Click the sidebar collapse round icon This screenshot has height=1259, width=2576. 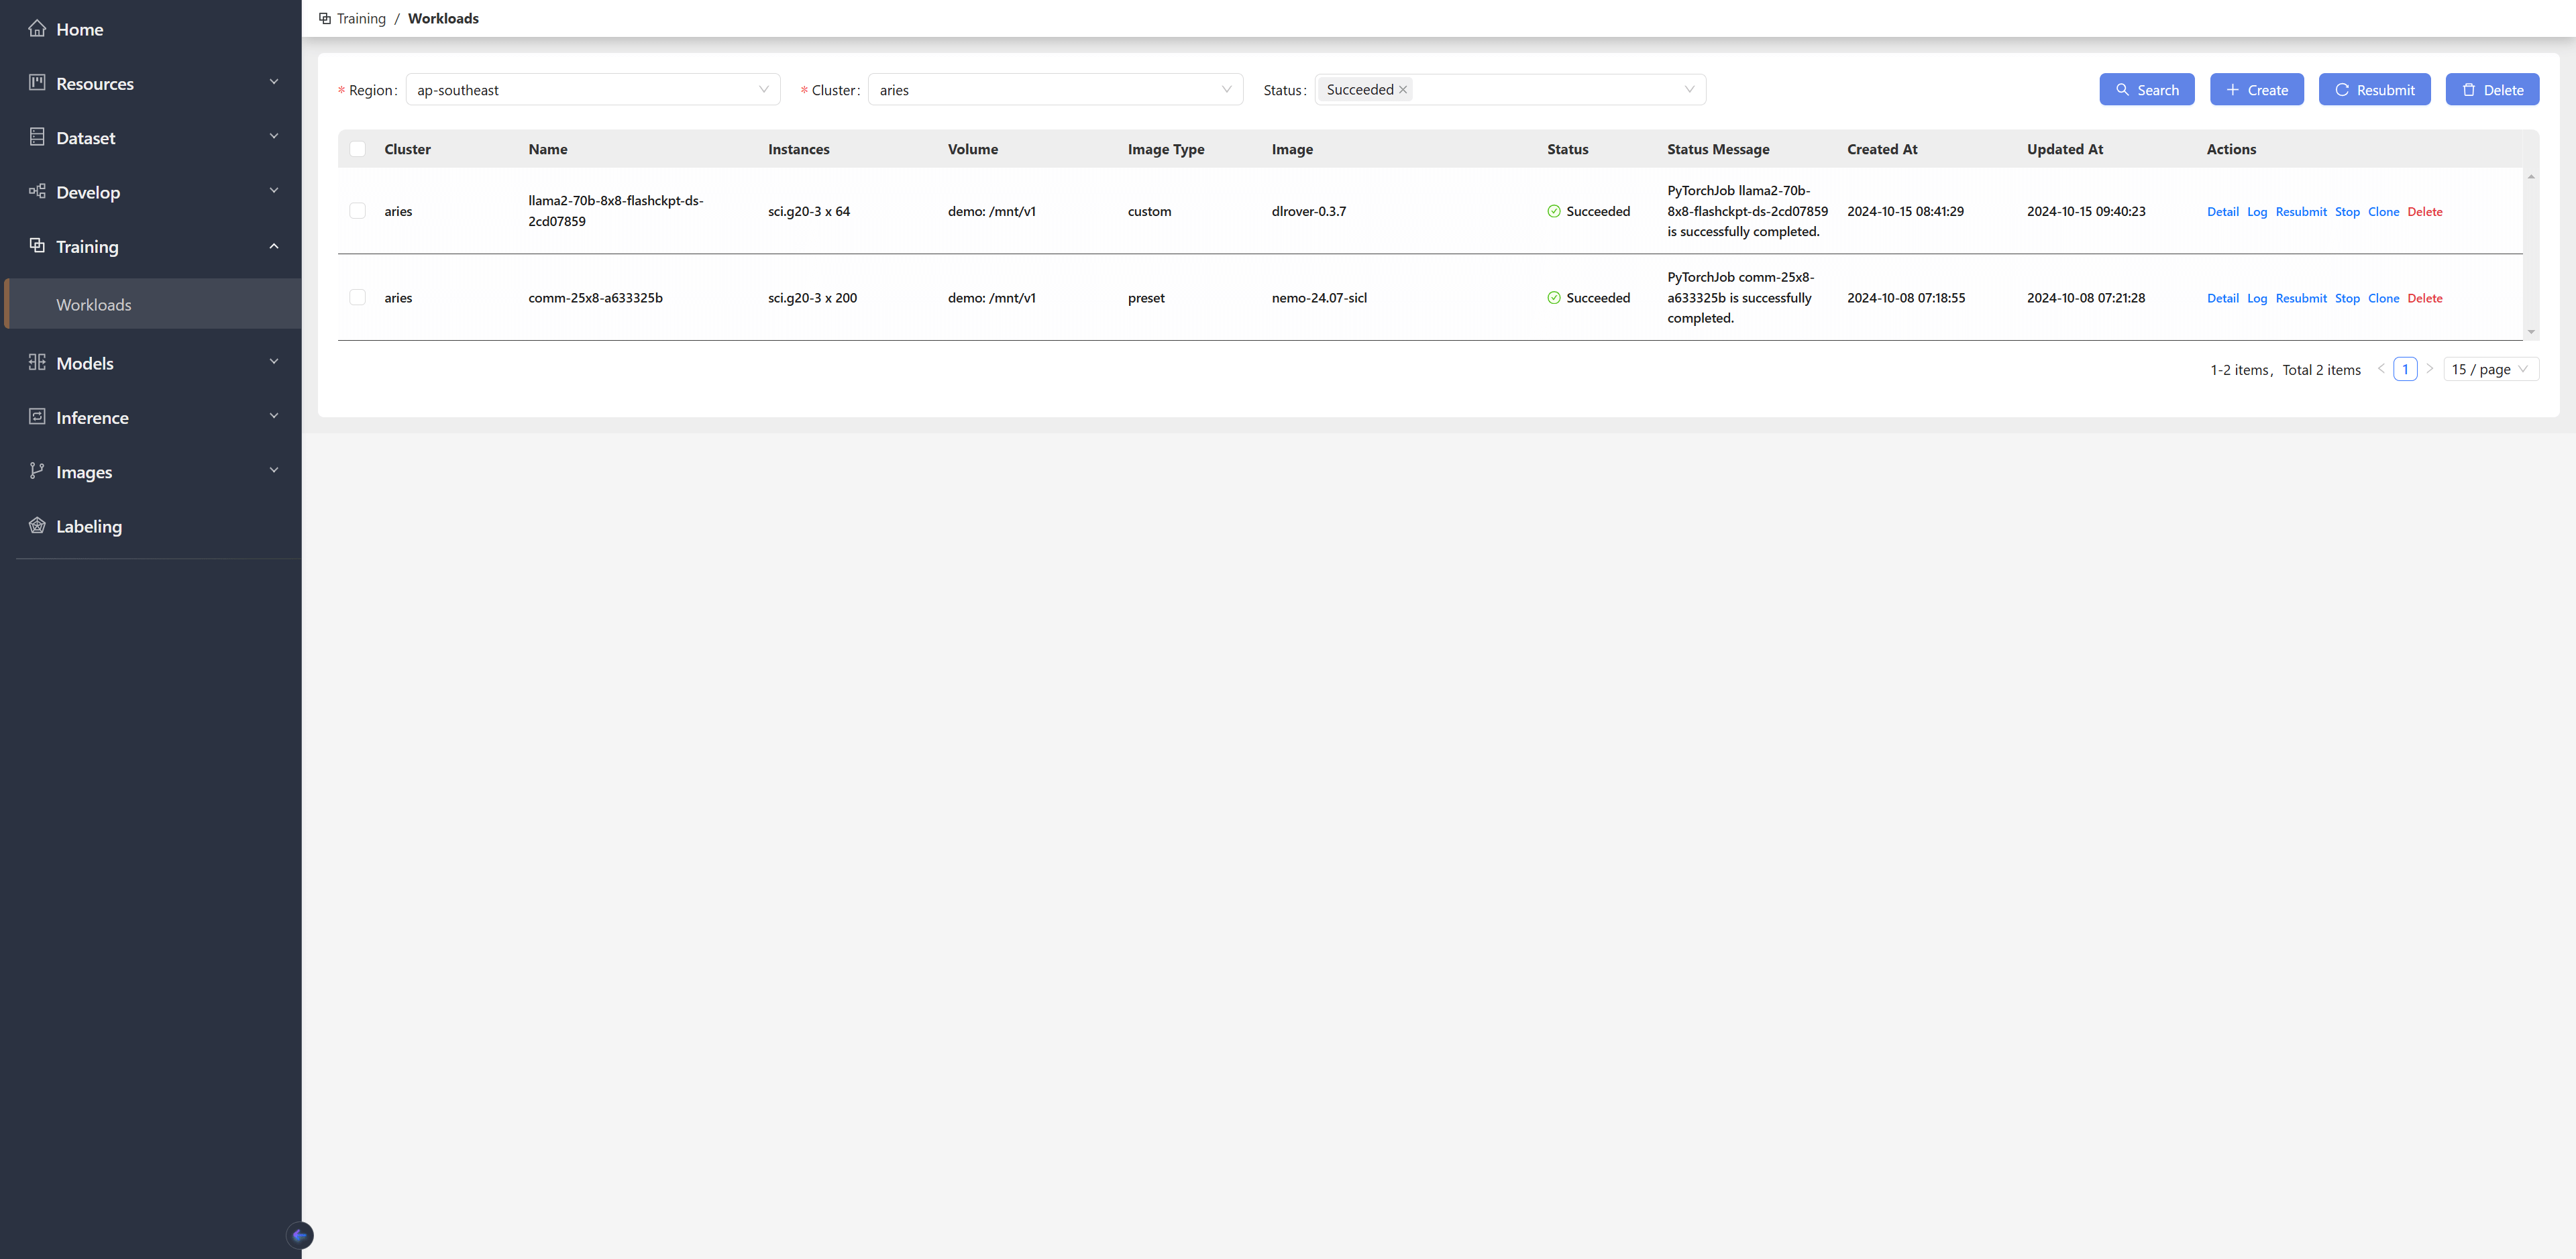299,1235
